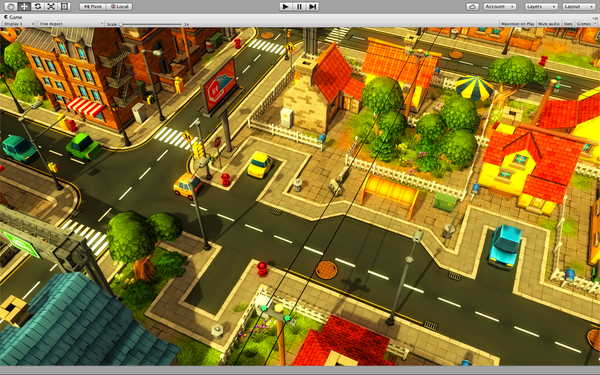The width and height of the screenshot is (600, 375).
Task: Select the Hand tool
Action: coord(11,7)
